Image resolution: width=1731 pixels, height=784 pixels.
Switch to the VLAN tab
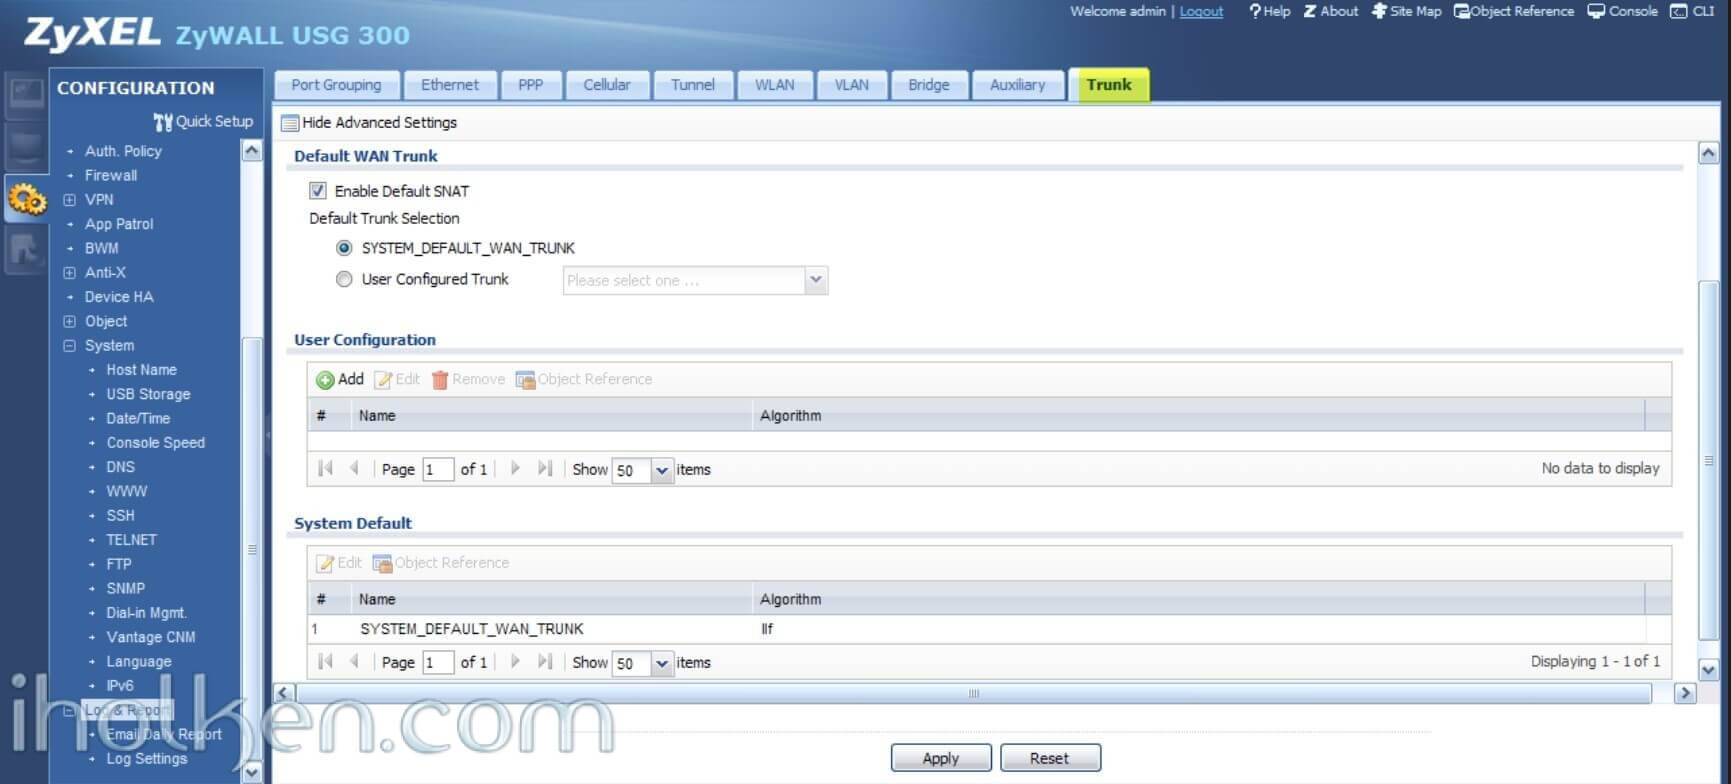[x=851, y=85]
